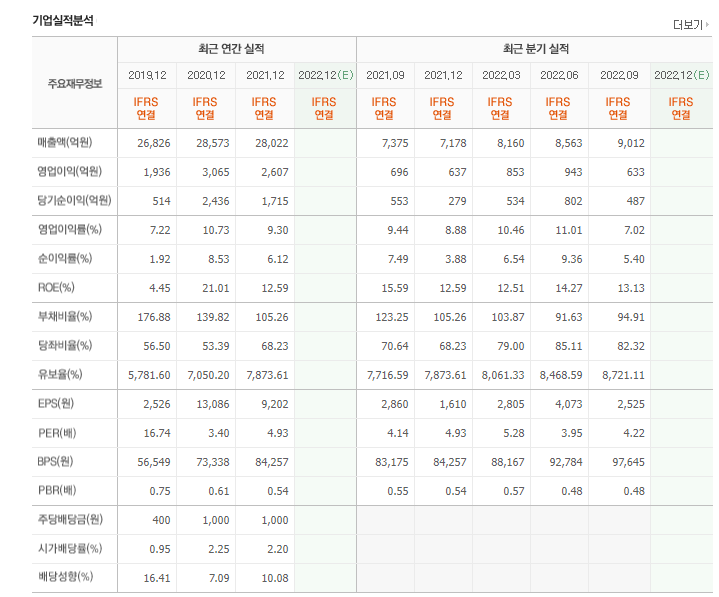This screenshot has width=719, height=597.
Task: Click the 영업이익률(%) row label
Action: pyautogui.click(x=70, y=229)
